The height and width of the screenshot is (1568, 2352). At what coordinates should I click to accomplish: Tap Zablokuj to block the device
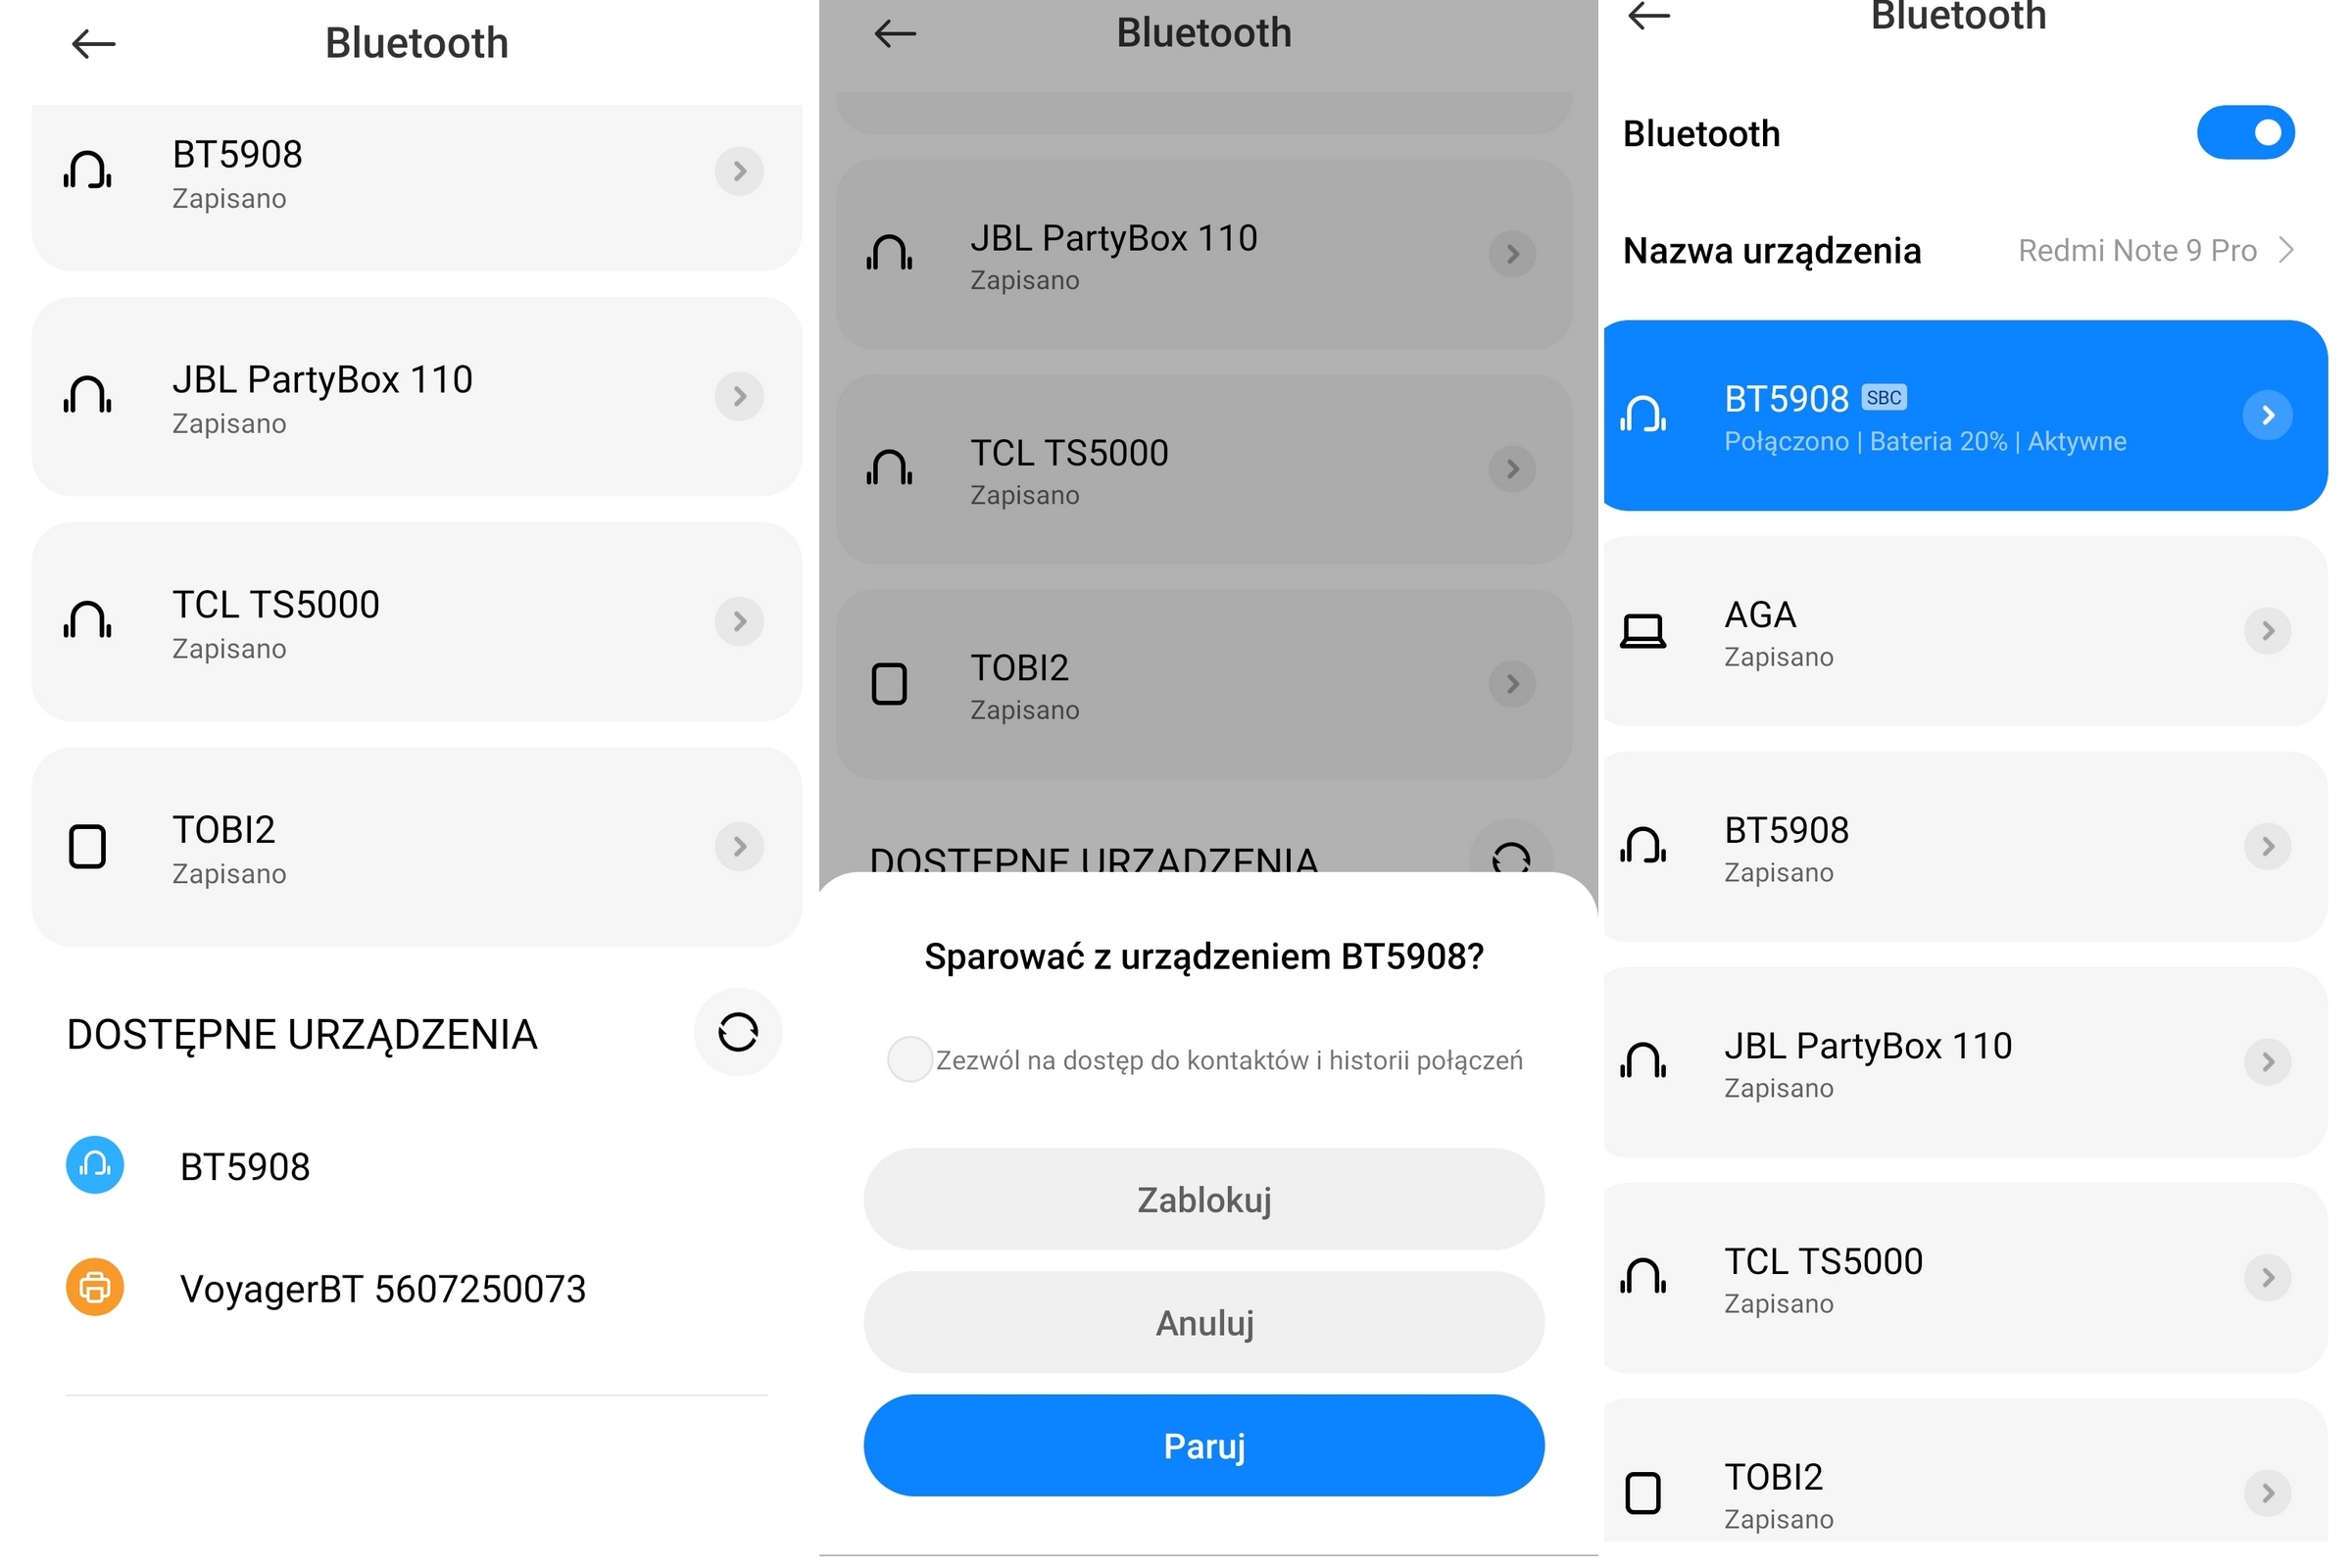coord(1203,1199)
